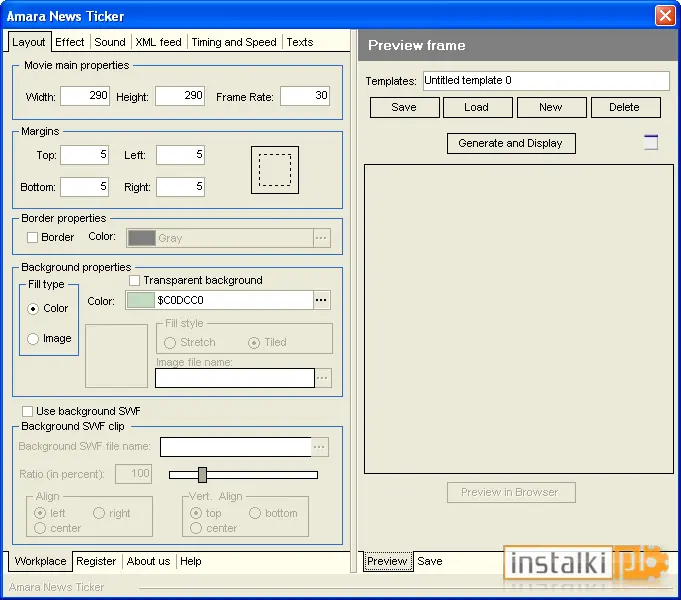Viewport: 681px width, 600px height.
Task: Click the Templates name field
Action: pos(546,81)
